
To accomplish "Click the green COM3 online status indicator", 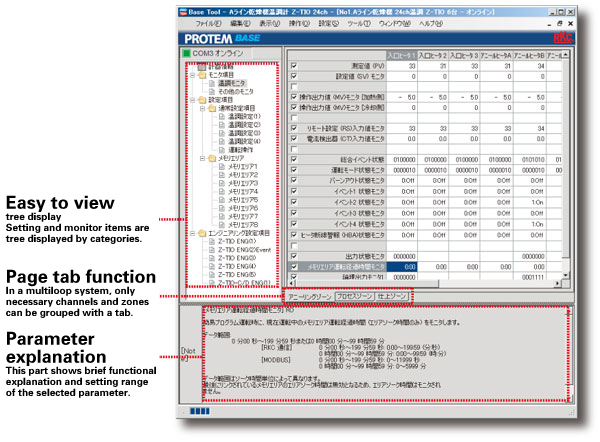I will pos(186,53).
